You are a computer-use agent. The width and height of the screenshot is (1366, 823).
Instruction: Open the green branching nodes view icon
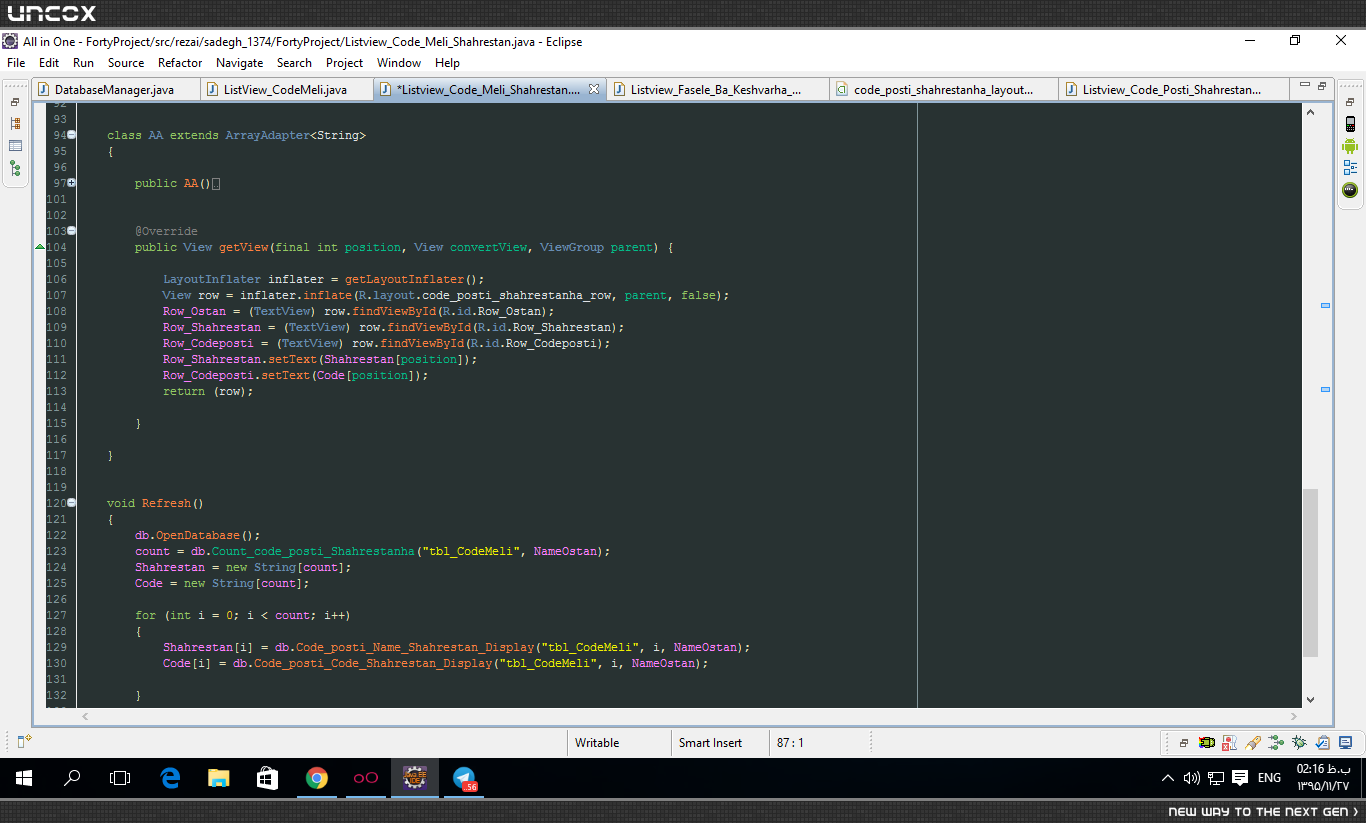[x=1276, y=743]
